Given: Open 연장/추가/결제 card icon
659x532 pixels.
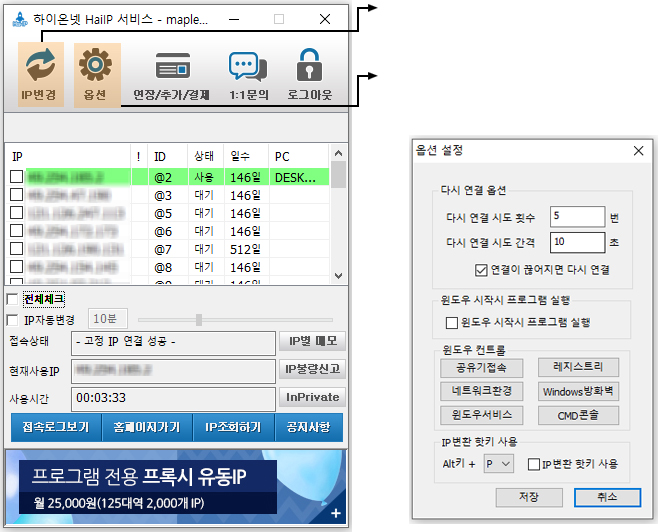Looking at the screenshot, I should pos(173,66).
